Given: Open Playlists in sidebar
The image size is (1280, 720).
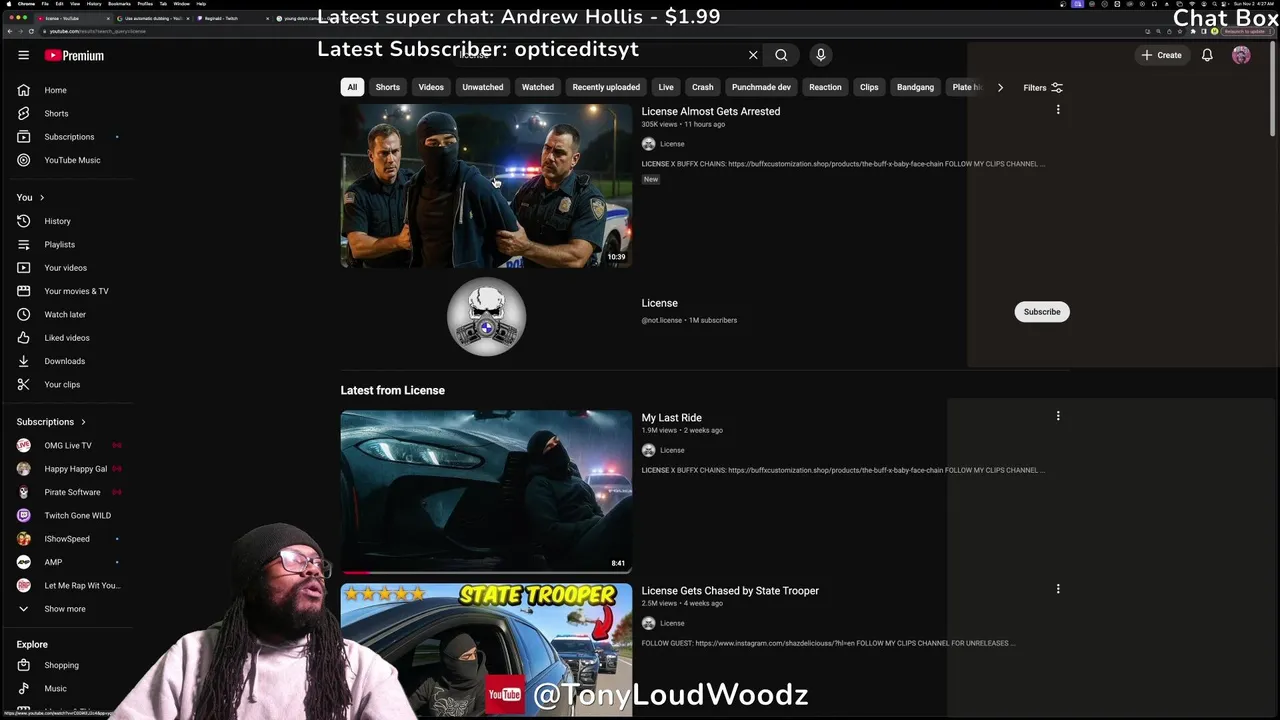Looking at the screenshot, I should click(x=66, y=244).
